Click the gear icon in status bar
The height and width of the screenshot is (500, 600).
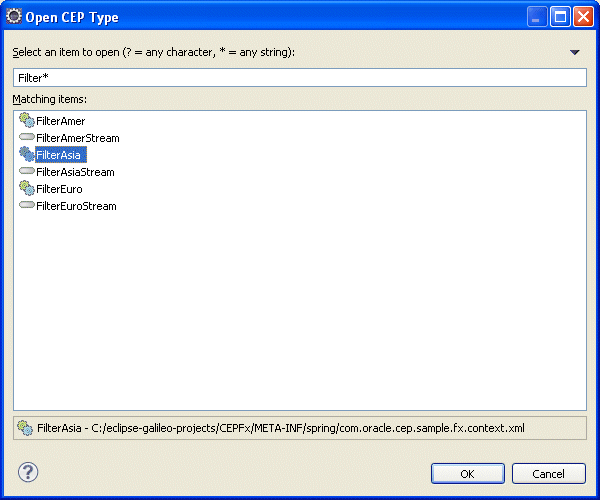point(25,428)
